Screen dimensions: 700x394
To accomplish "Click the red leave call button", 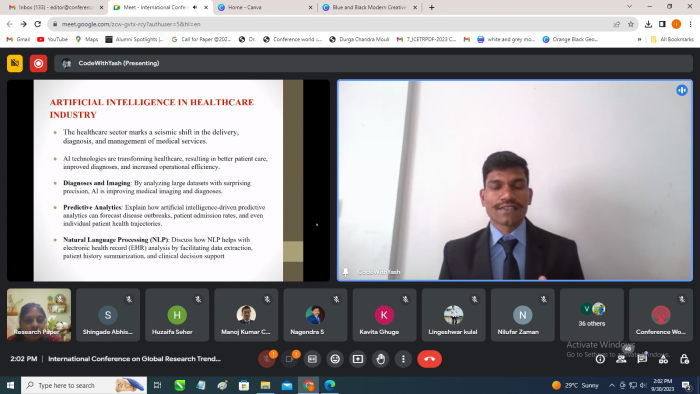I will (x=429, y=359).
